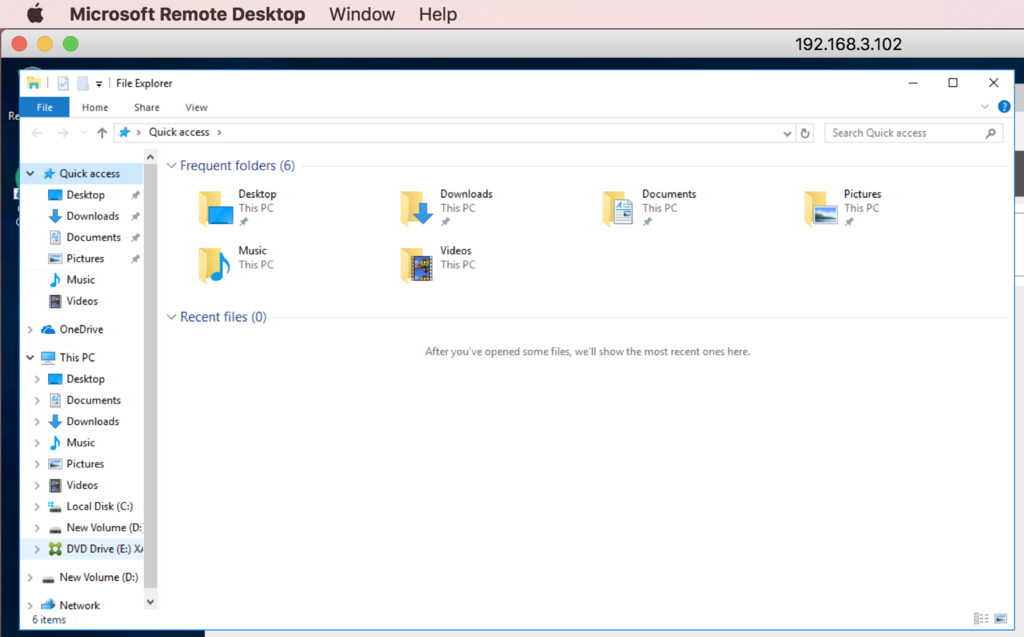Select Documents under This PC

pyautogui.click(x=93, y=400)
